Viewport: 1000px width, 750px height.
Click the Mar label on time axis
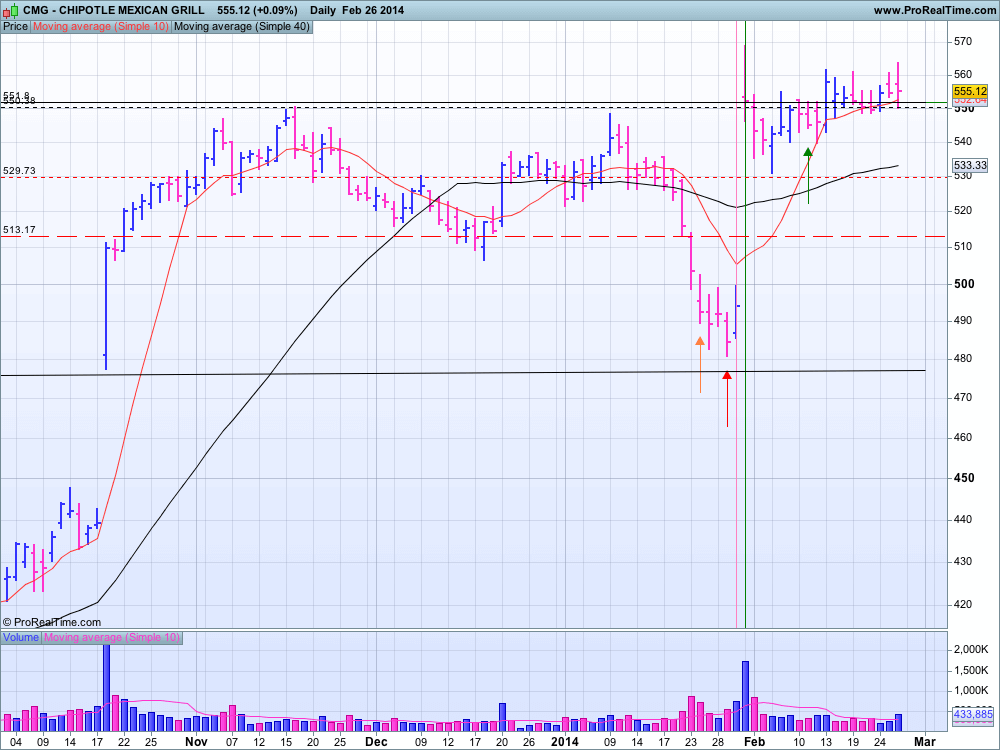(925, 742)
